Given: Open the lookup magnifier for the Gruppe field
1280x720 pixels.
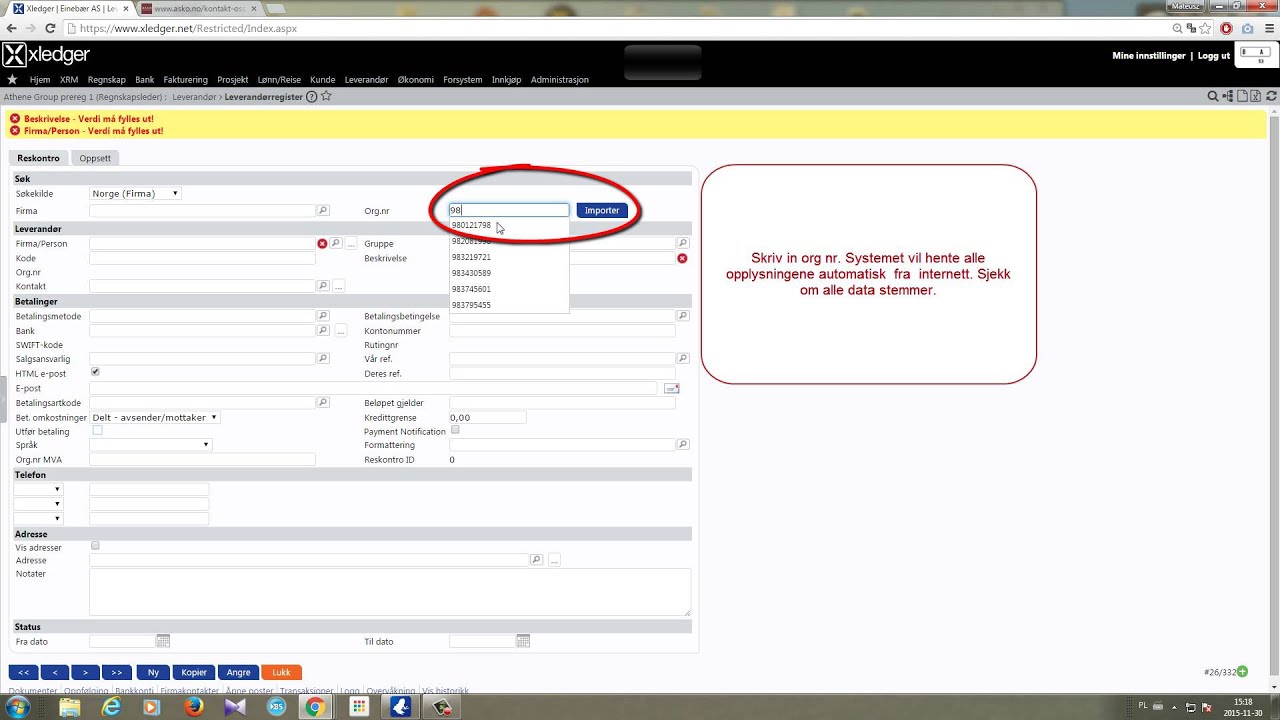Looking at the screenshot, I should [x=683, y=243].
